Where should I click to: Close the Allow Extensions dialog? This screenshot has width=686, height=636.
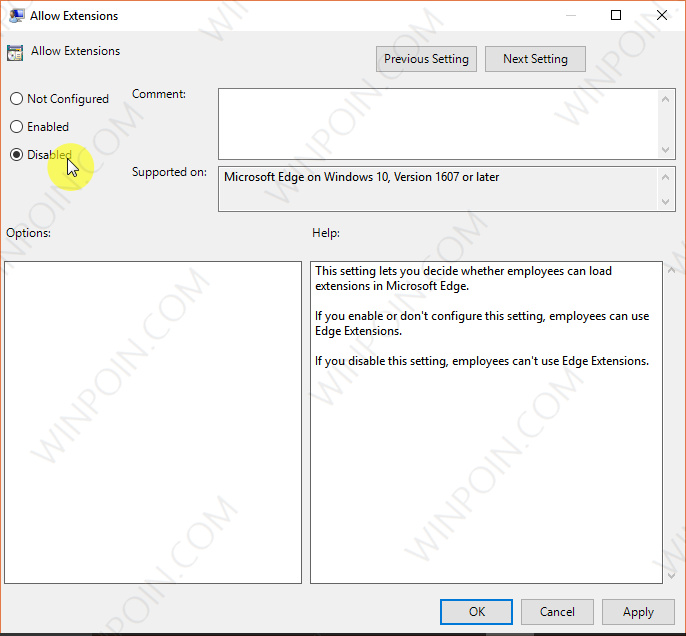click(662, 15)
